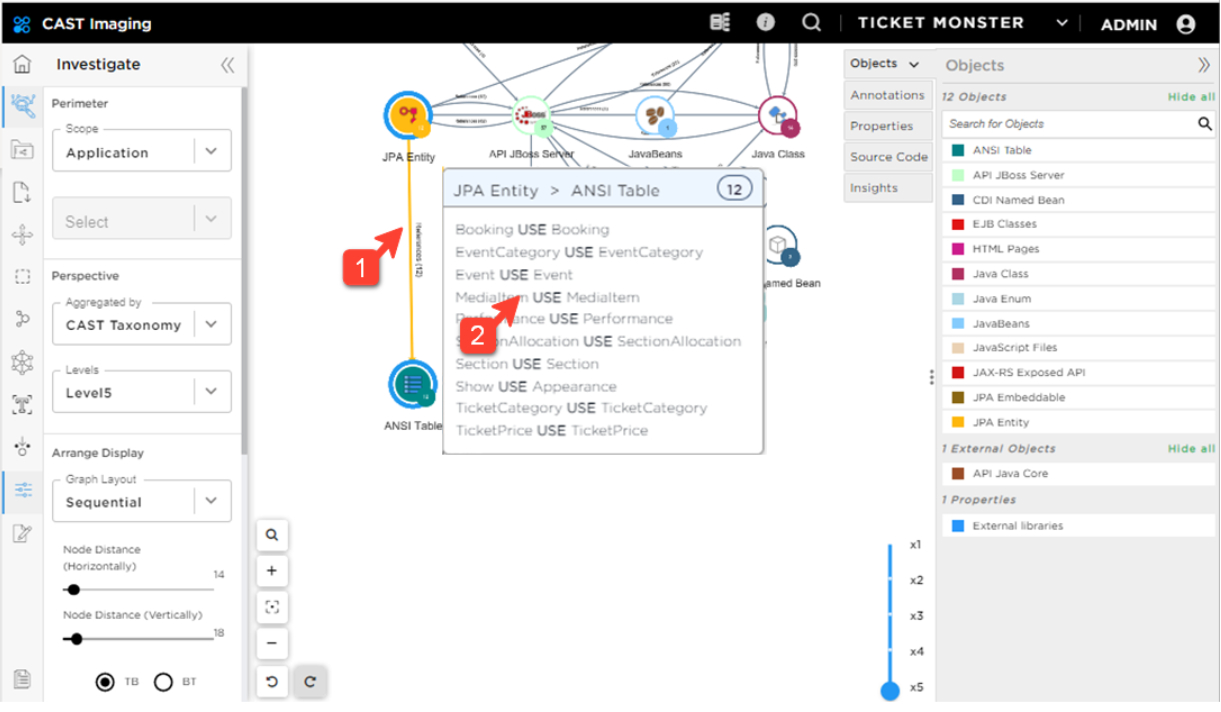Screen dimensions: 1221x712
Task: Open the Objects tab dropdown
Action: point(887,64)
